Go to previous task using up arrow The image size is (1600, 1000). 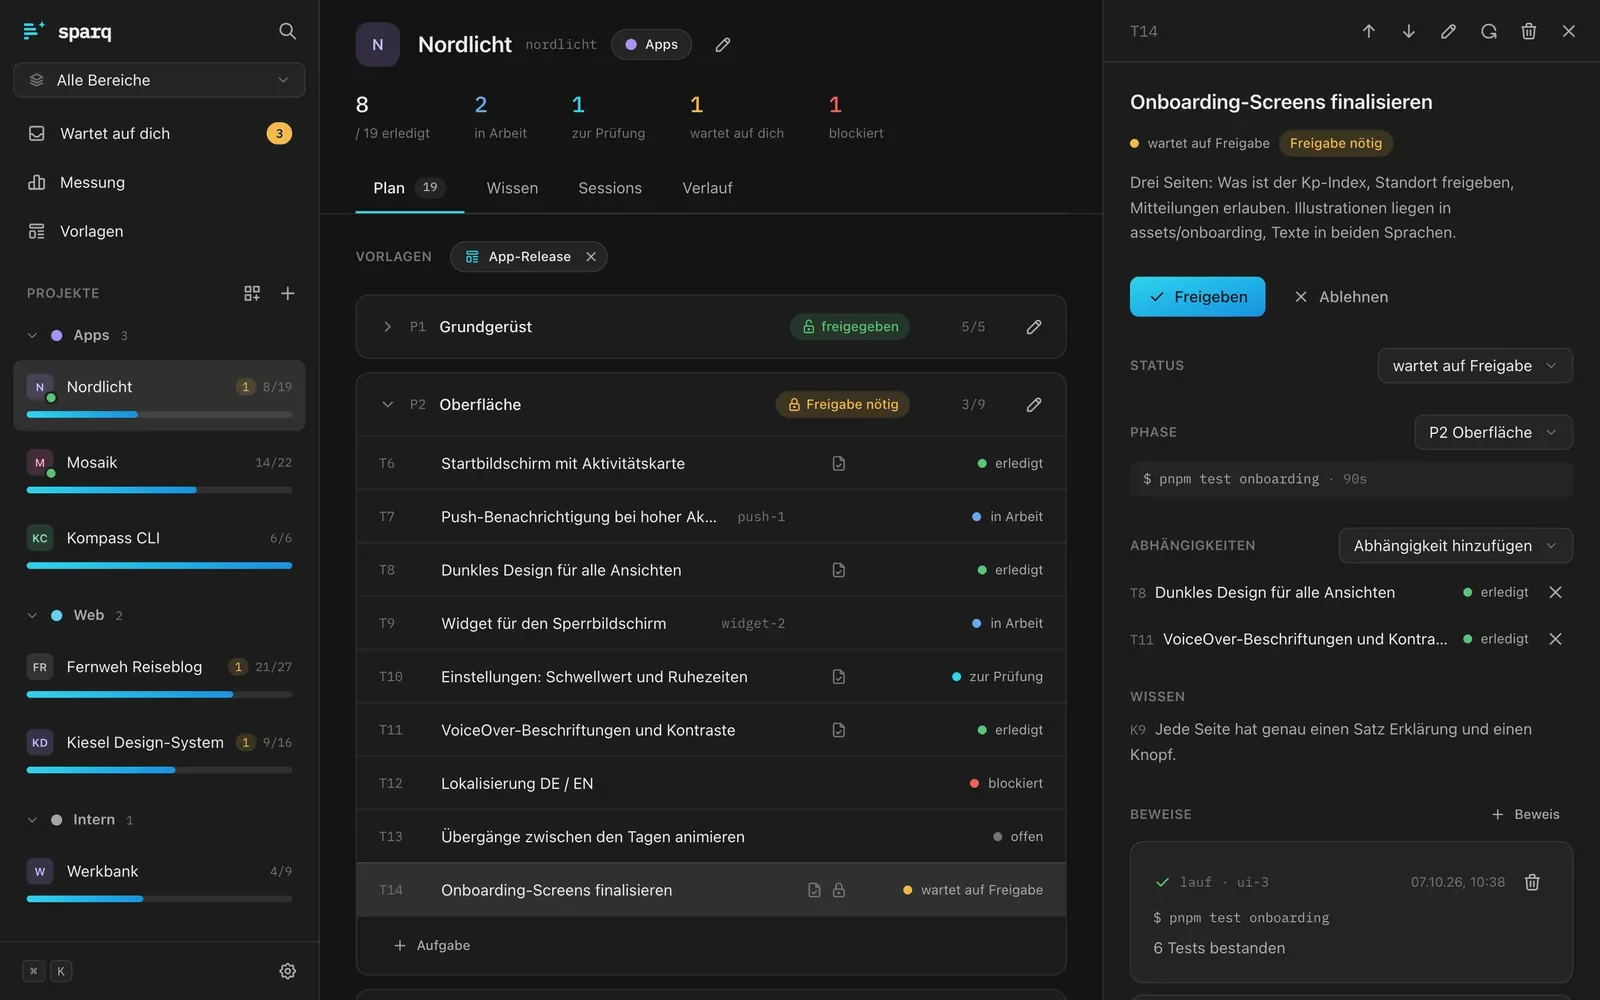[1369, 31]
